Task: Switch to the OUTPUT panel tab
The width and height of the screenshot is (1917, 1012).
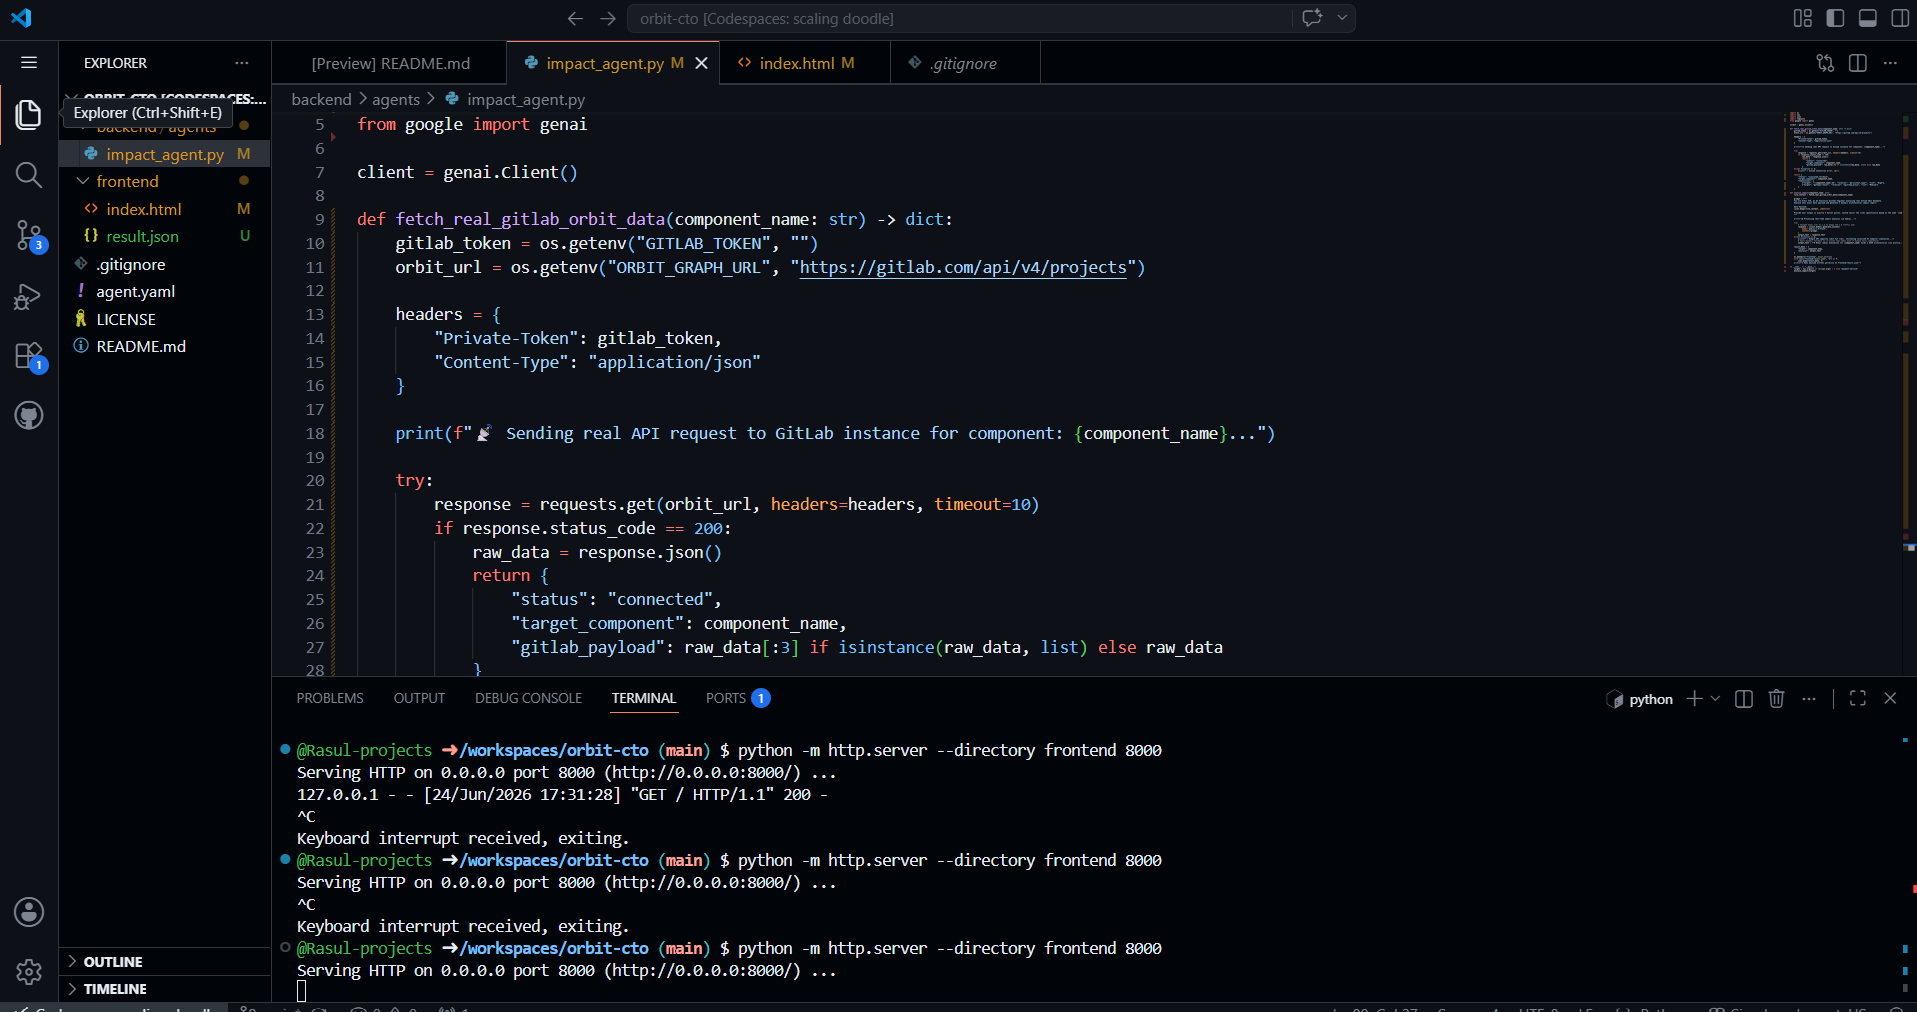Action: 419,698
